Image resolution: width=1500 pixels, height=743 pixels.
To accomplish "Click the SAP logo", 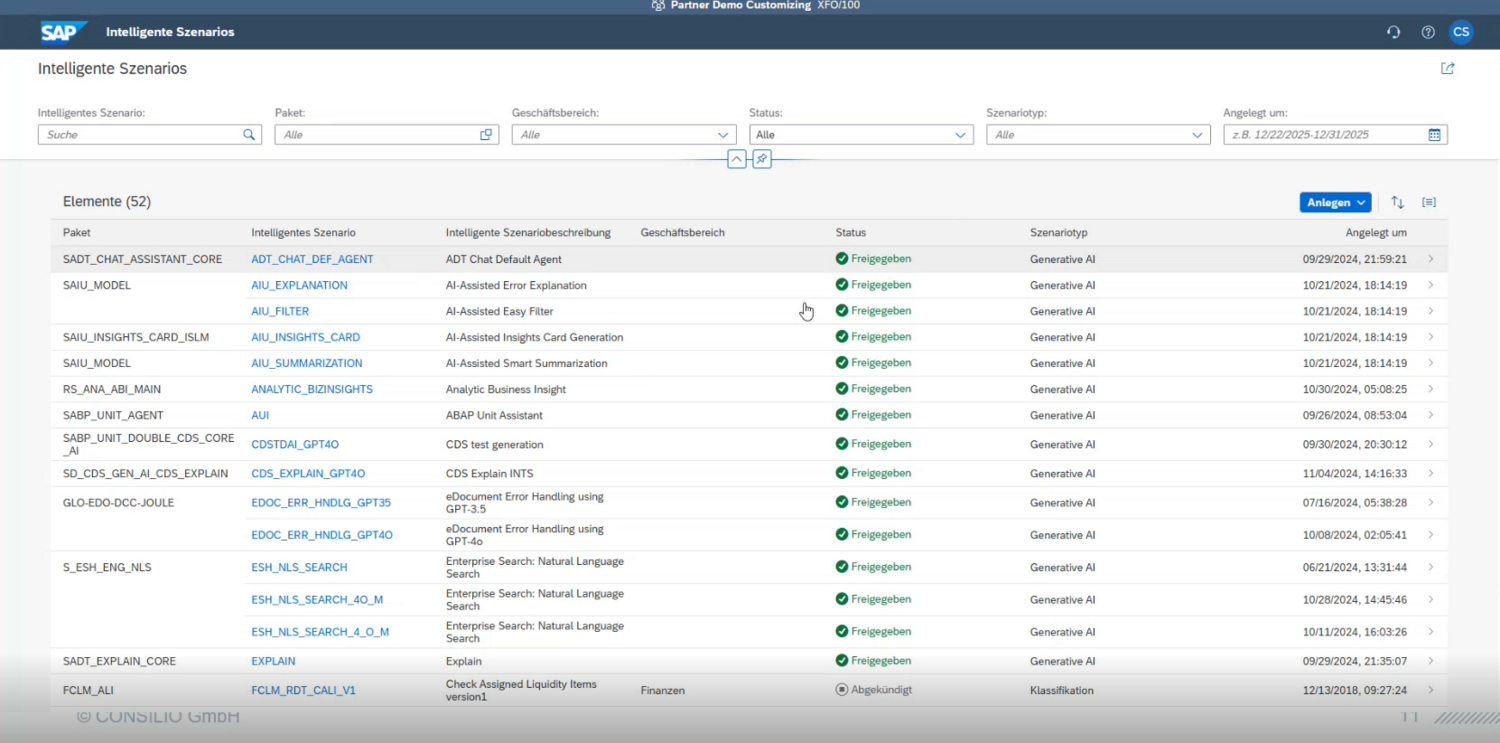I will pyautogui.click(x=64, y=32).
